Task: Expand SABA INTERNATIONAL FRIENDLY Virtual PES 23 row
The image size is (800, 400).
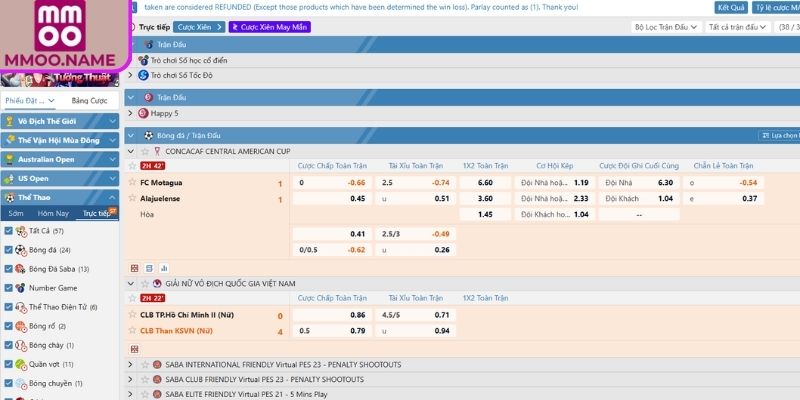Action: tap(131, 365)
